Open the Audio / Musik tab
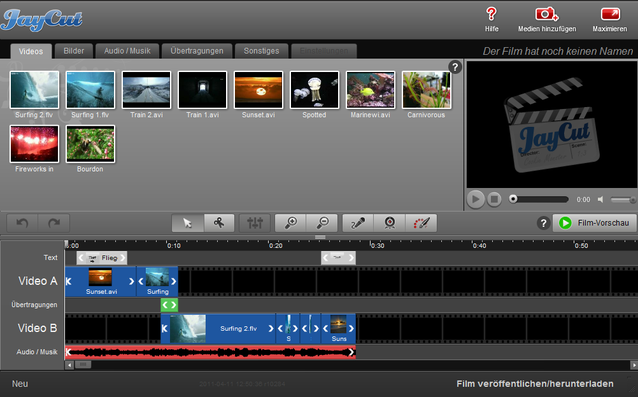Image resolution: width=638 pixels, height=397 pixels. (x=127, y=51)
